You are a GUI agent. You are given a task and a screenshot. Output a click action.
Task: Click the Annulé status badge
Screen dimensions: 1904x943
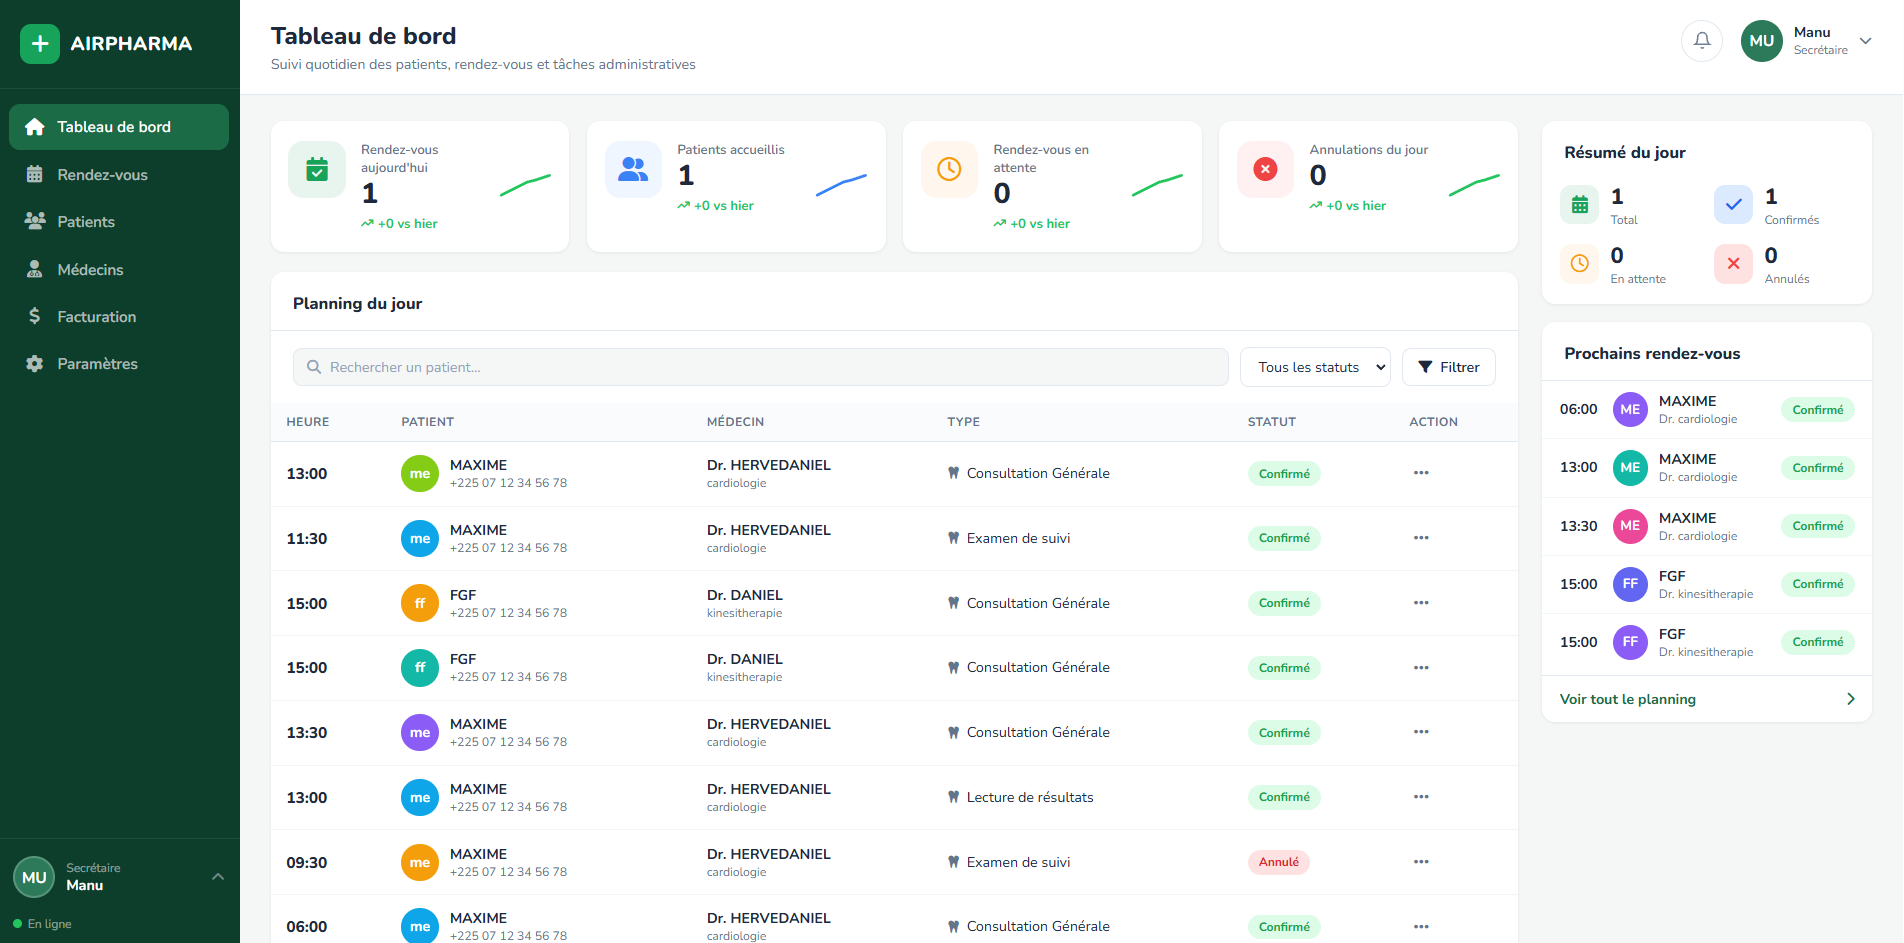click(x=1278, y=862)
